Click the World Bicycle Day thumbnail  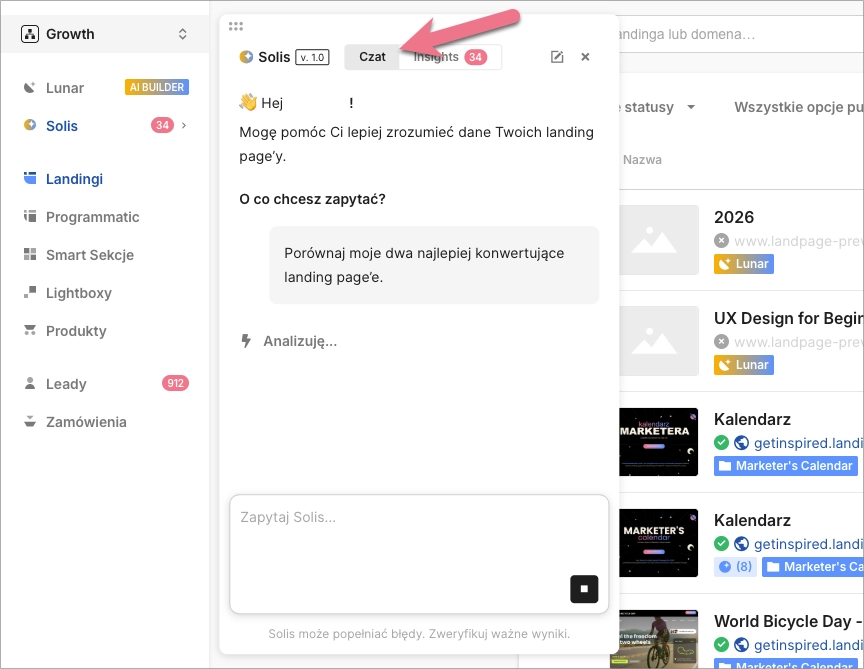(655, 639)
